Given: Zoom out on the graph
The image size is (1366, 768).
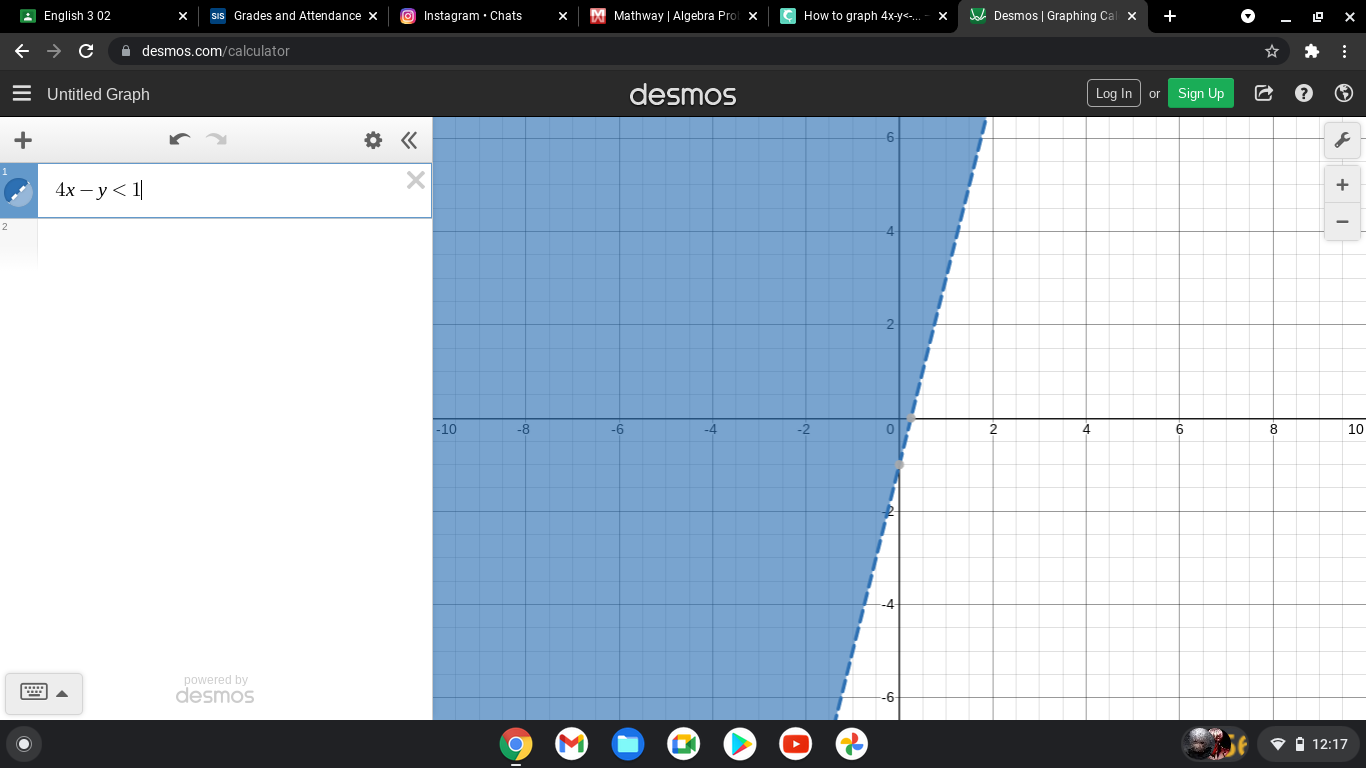Looking at the screenshot, I should click(1342, 222).
